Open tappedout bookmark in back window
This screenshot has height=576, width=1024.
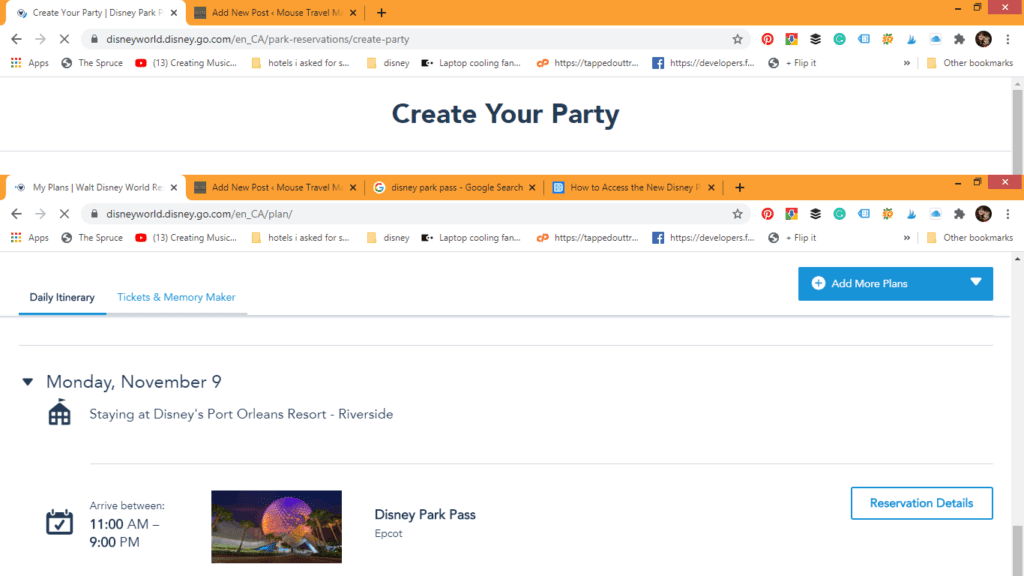[587, 63]
